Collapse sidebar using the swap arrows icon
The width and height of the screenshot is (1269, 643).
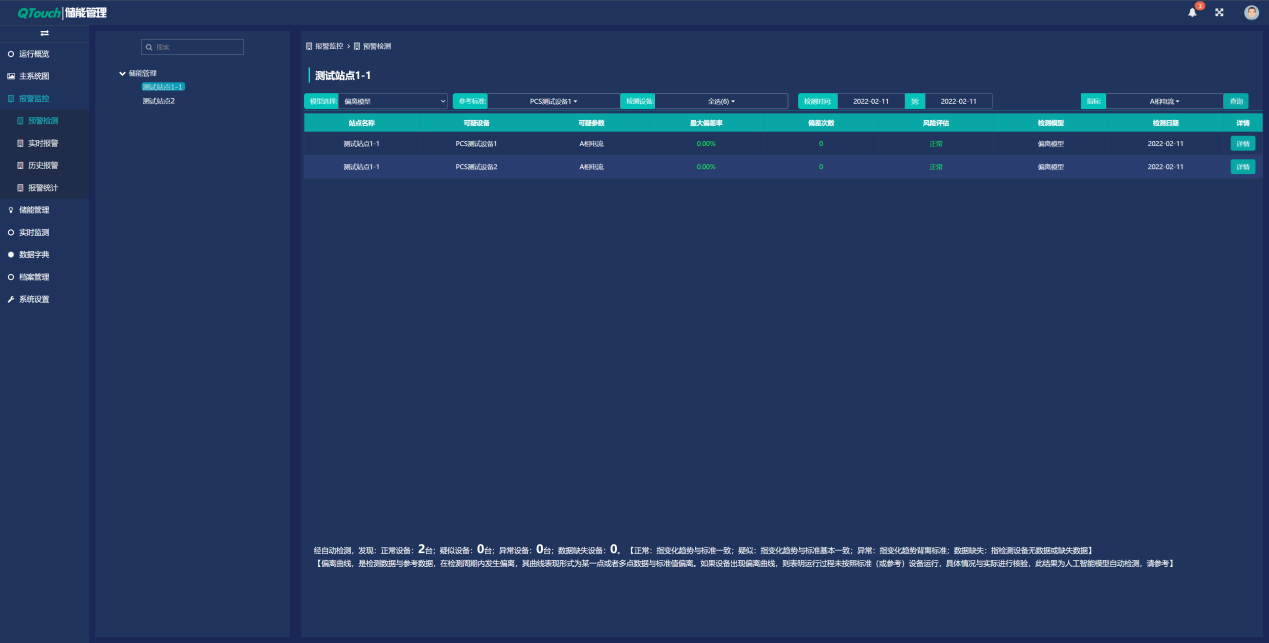(x=44, y=34)
